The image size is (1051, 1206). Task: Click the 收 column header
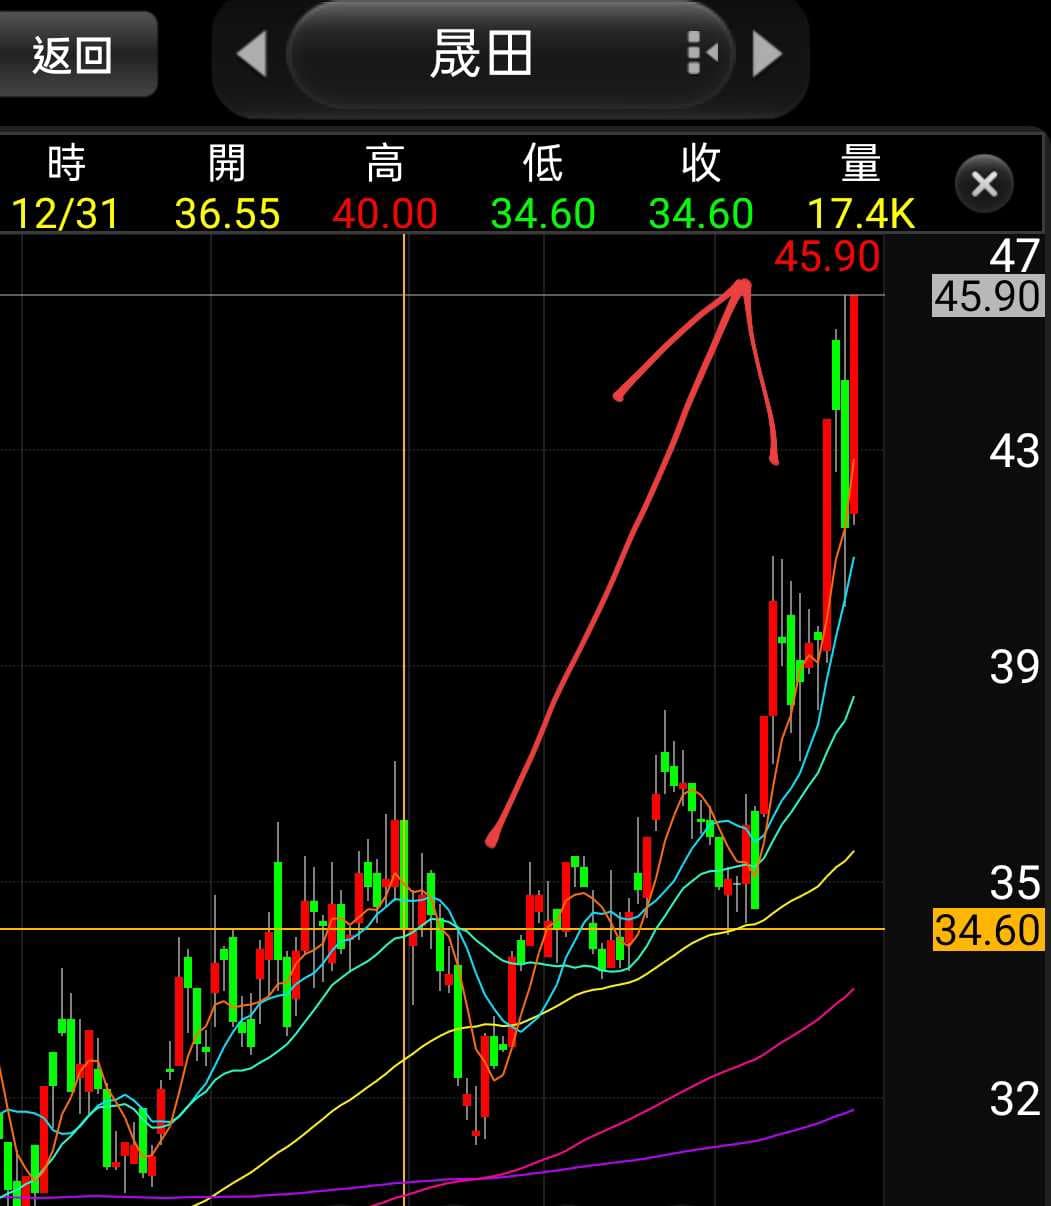click(x=701, y=163)
